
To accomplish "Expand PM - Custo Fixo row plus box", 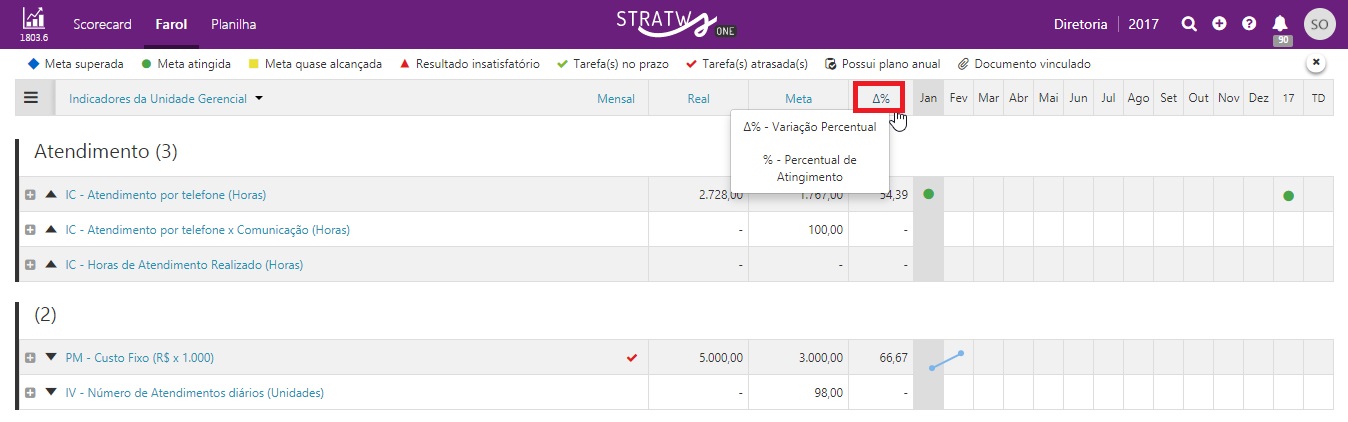I will (x=30, y=358).
